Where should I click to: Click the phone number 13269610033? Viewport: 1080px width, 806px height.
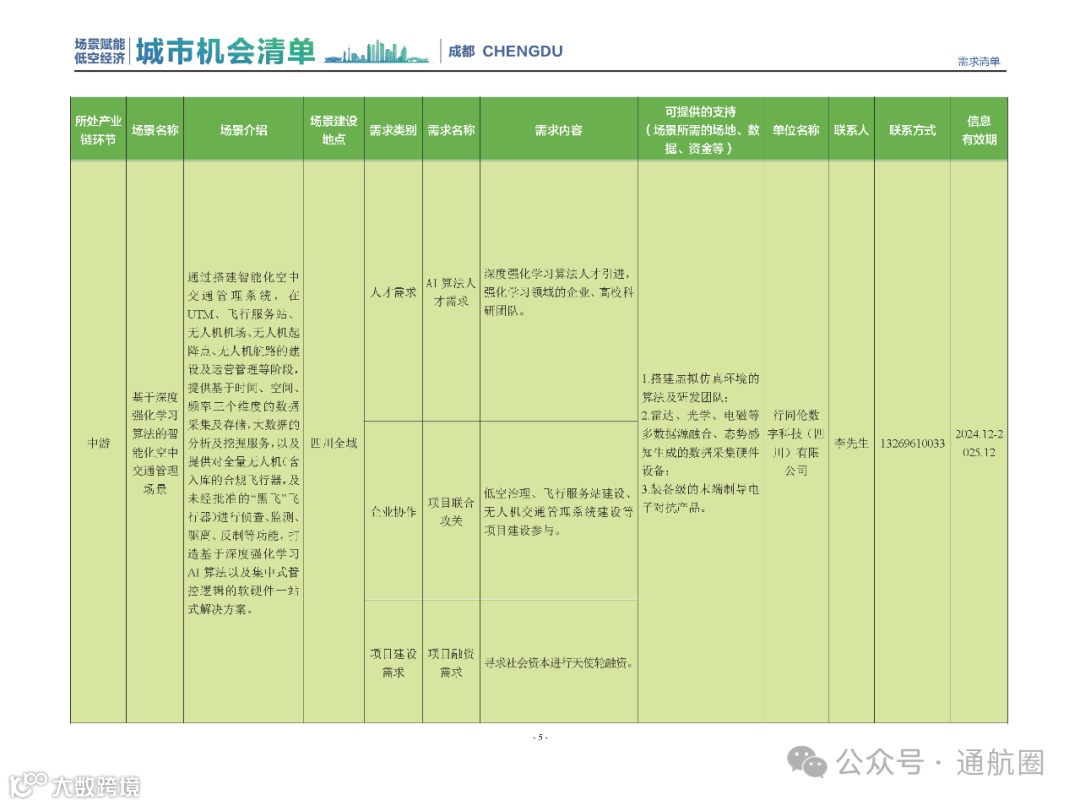coord(912,443)
